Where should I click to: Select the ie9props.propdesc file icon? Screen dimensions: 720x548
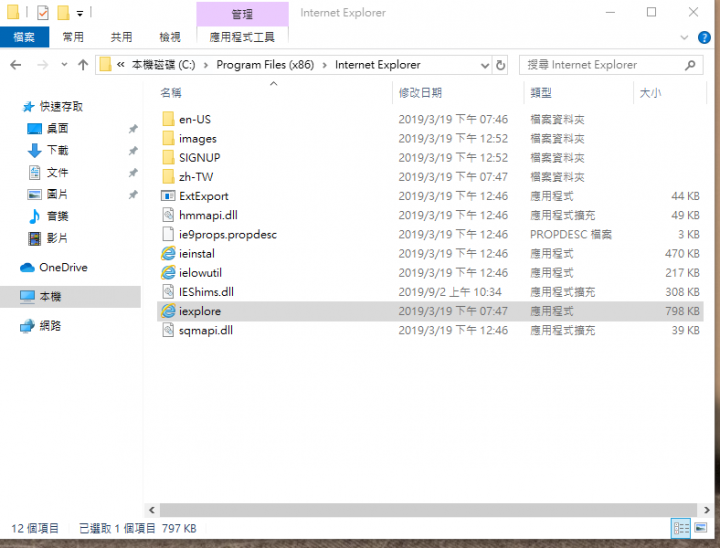coord(168,234)
